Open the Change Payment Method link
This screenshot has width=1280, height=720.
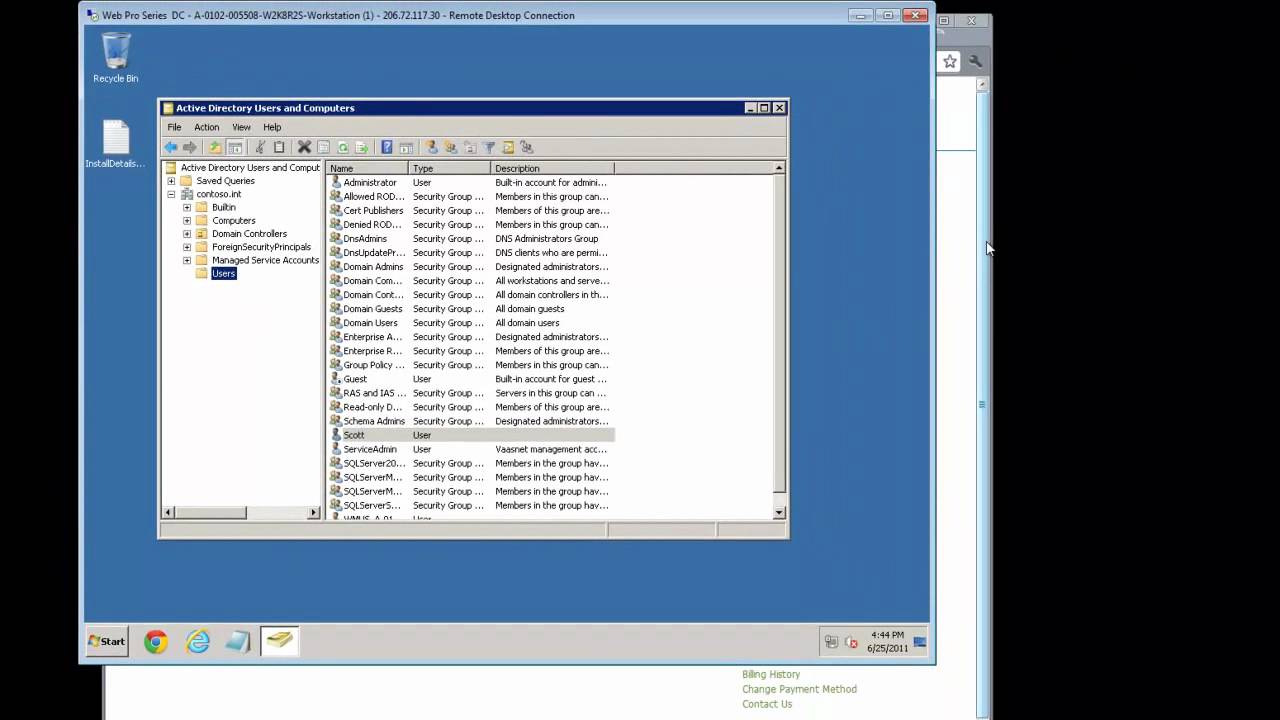(x=799, y=689)
